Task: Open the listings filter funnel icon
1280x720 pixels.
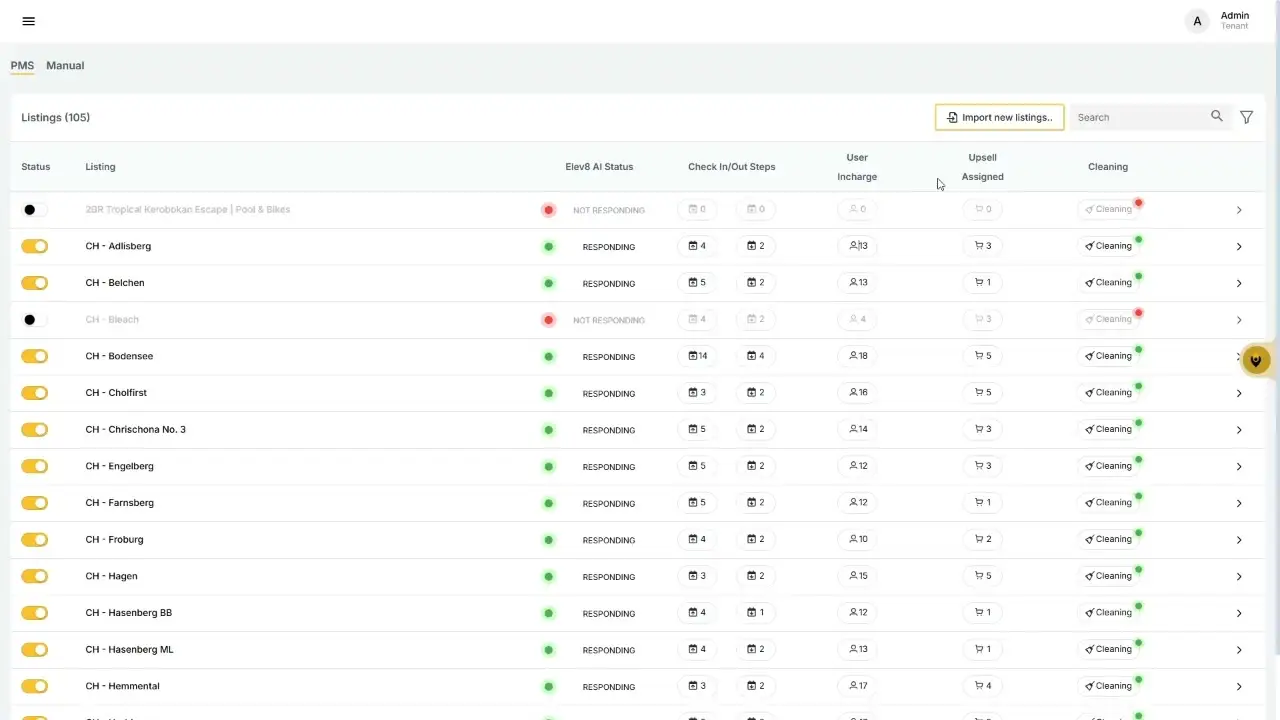Action: pyautogui.click(x=1247, y=117)
